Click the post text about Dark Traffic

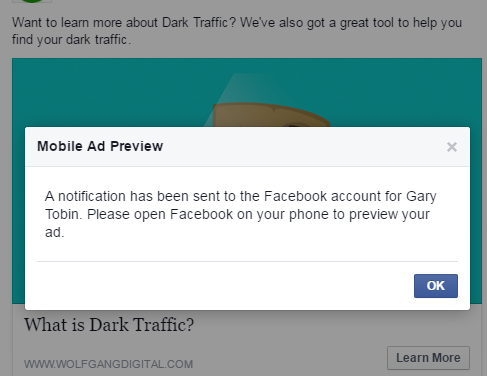coord(237,31)
